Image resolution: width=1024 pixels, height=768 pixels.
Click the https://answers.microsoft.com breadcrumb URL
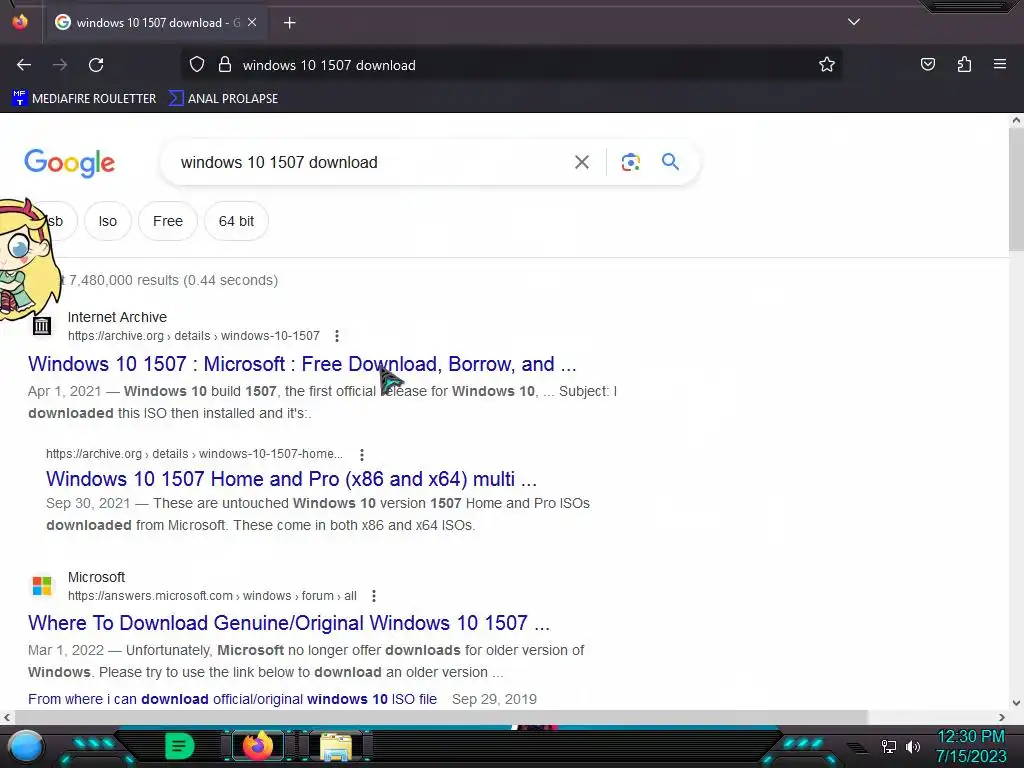coord(212,596)
